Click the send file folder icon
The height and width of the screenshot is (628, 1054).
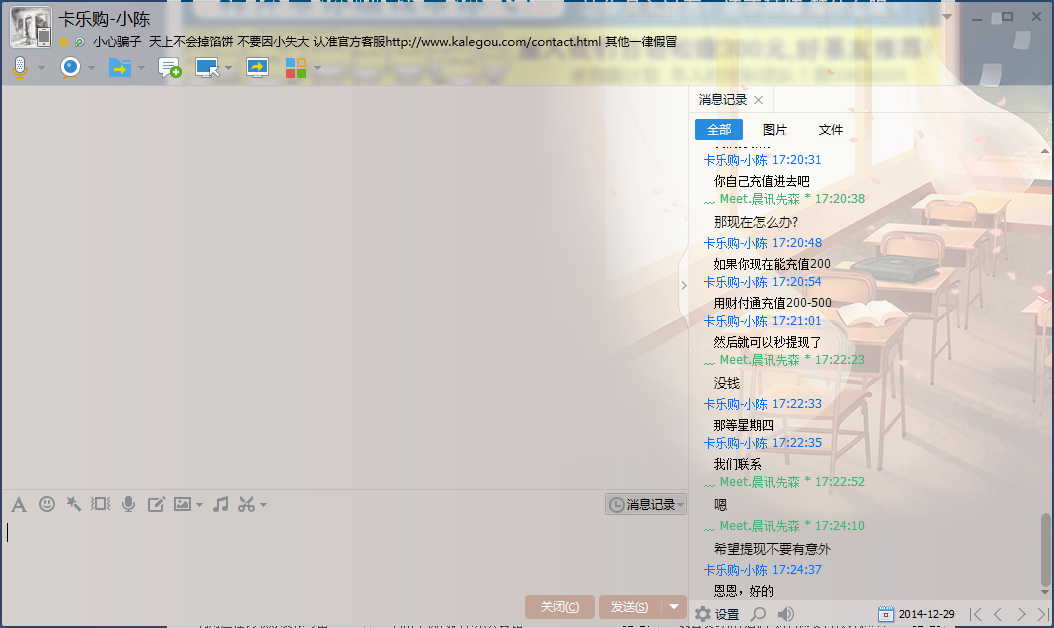click(119, 67)
